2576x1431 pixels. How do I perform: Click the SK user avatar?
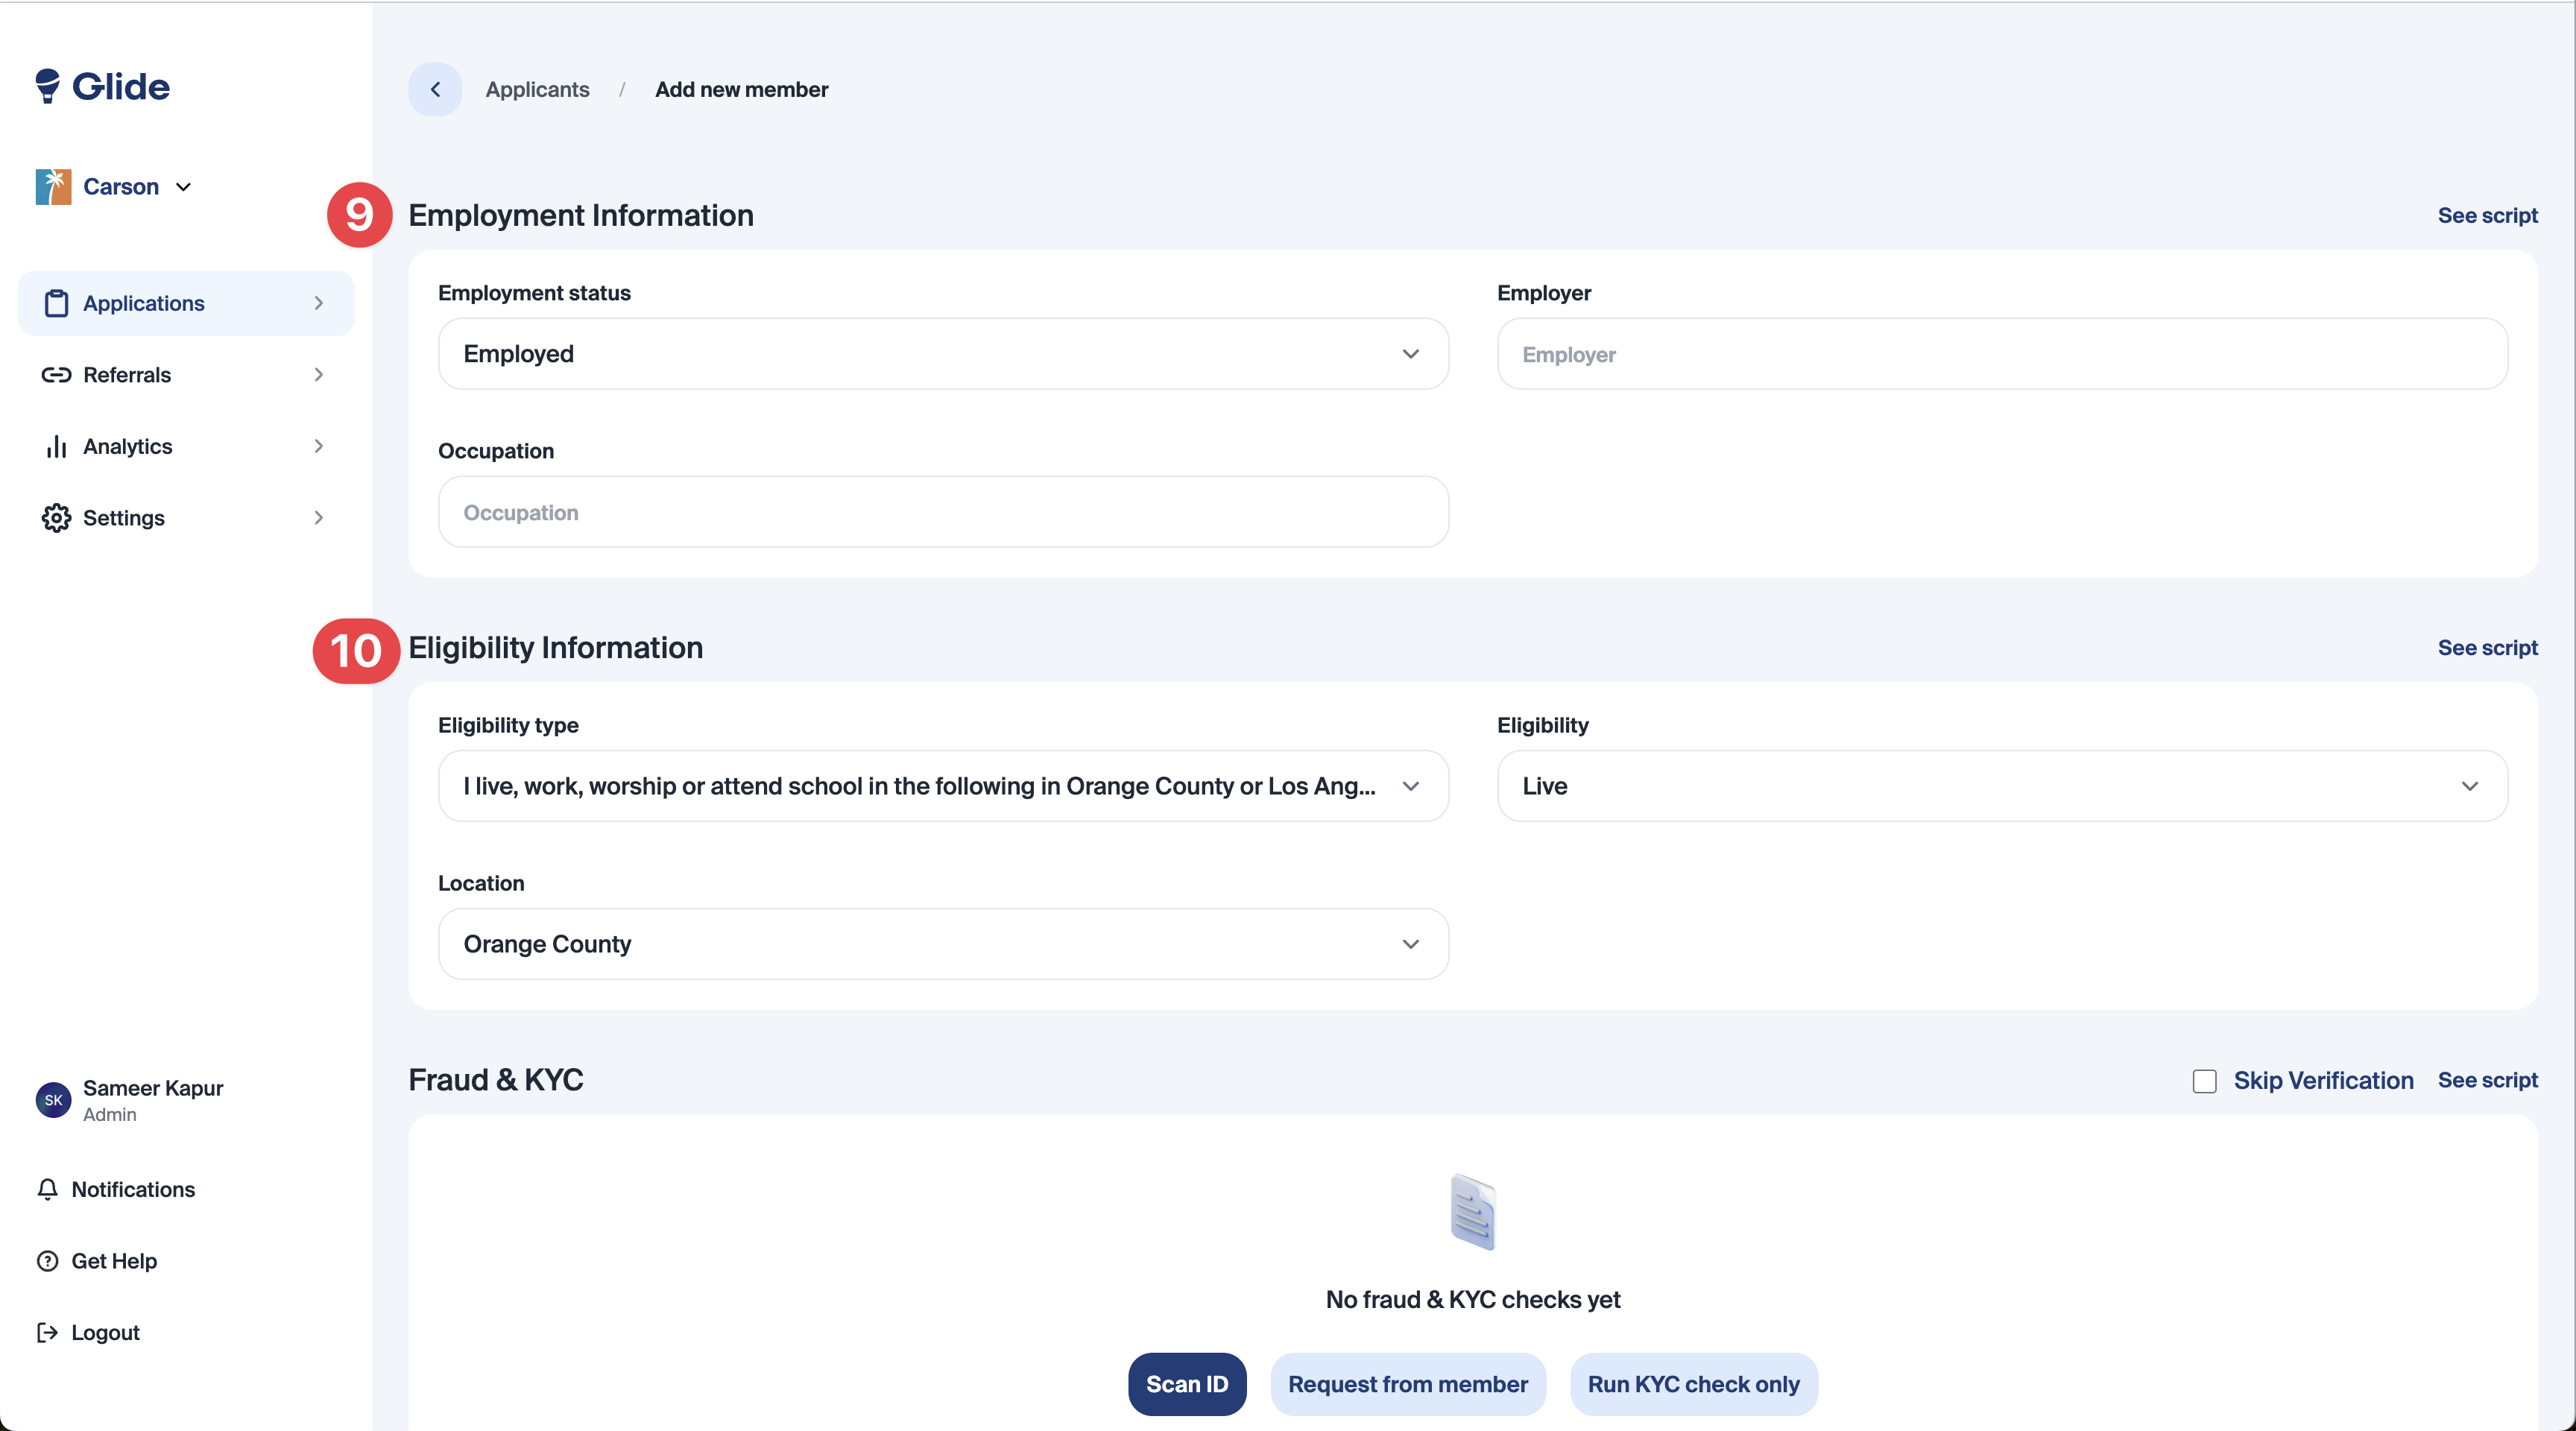53,1100
